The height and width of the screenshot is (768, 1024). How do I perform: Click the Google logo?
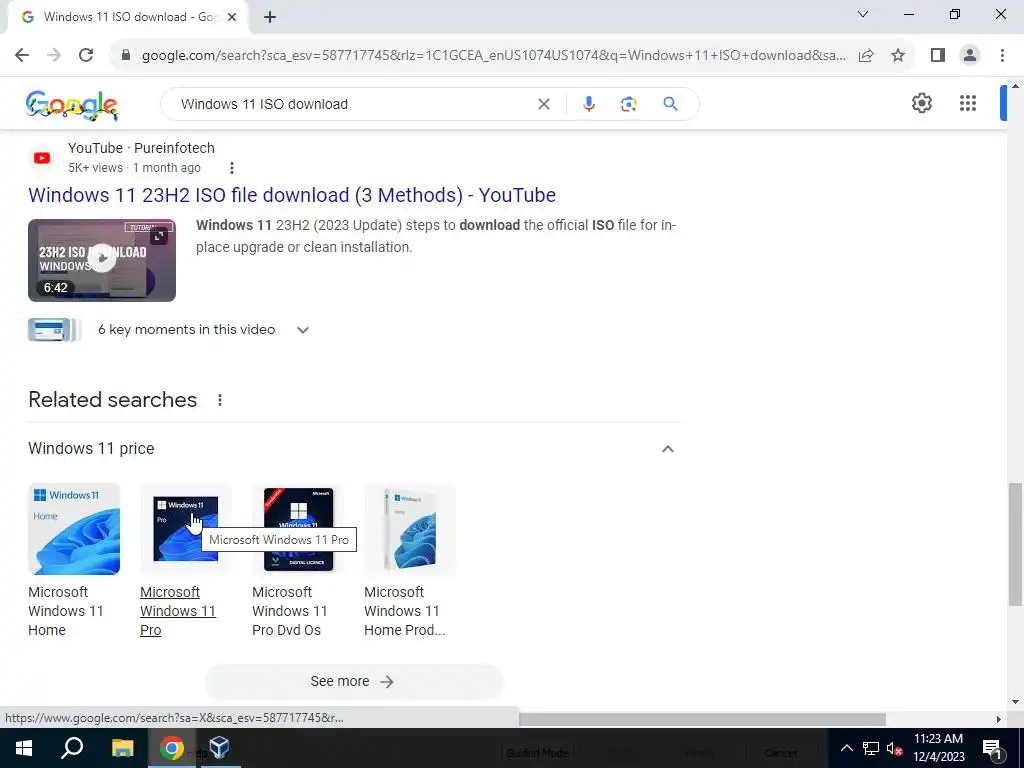[72, 104]
